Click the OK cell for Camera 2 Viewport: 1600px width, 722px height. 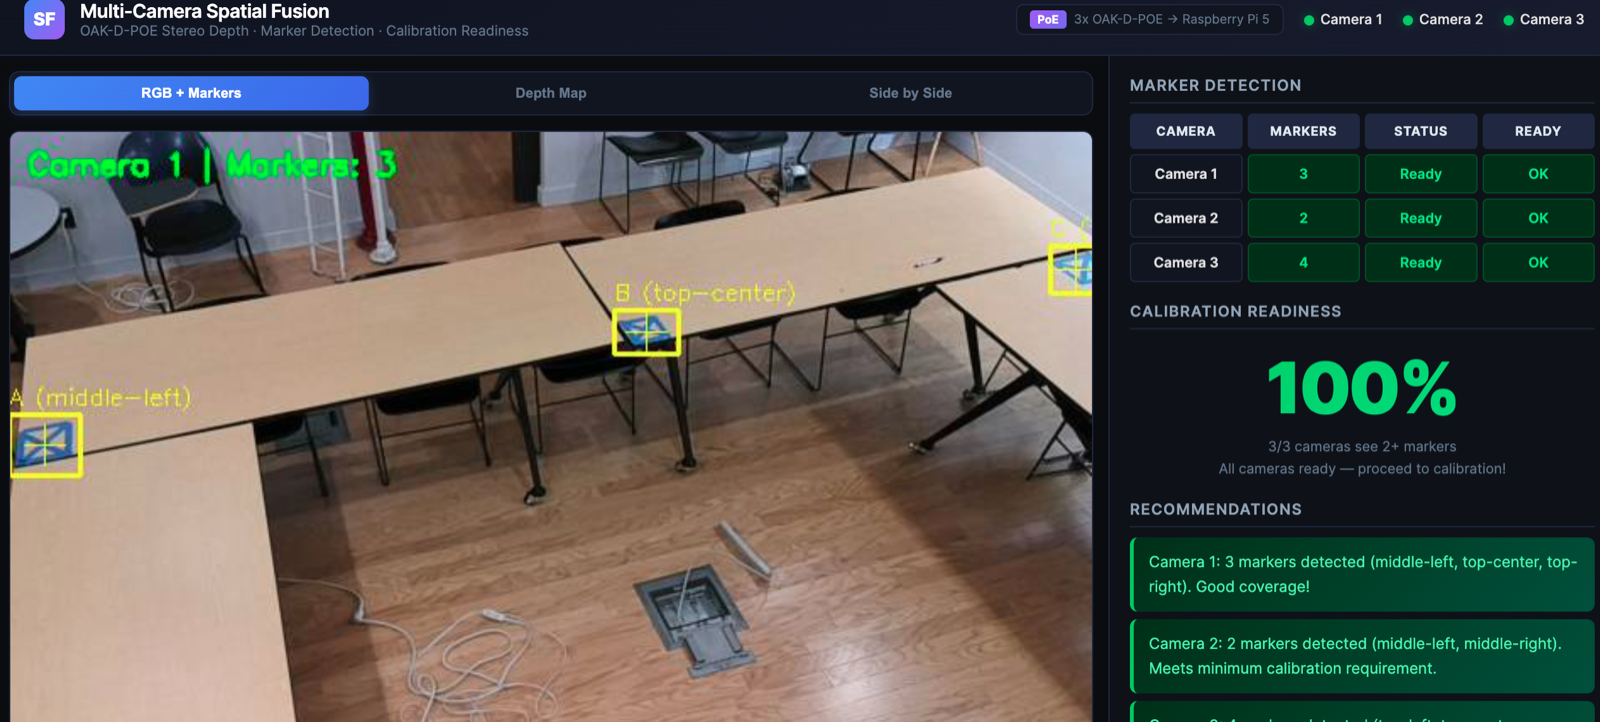[x=1538, y=218]
